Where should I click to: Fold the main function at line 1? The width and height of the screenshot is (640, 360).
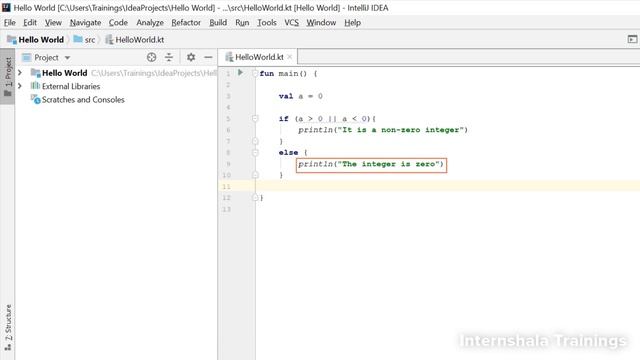click(255, 73)
